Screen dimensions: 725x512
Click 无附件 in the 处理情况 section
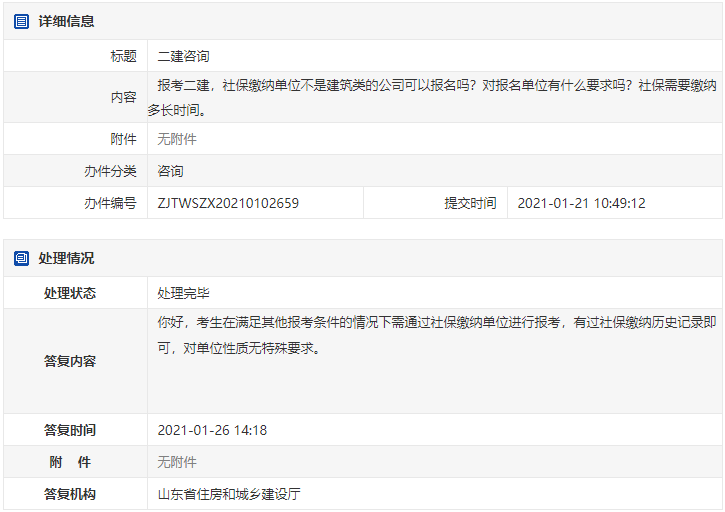[177, 462]
